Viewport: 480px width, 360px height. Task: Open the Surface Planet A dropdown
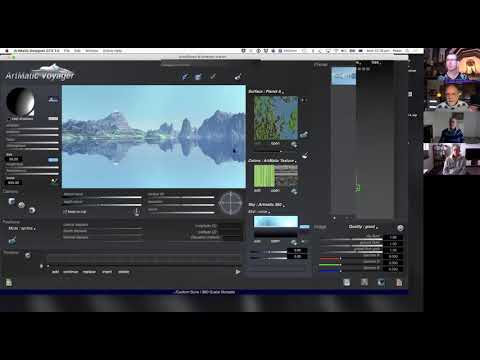coord(266,91)
